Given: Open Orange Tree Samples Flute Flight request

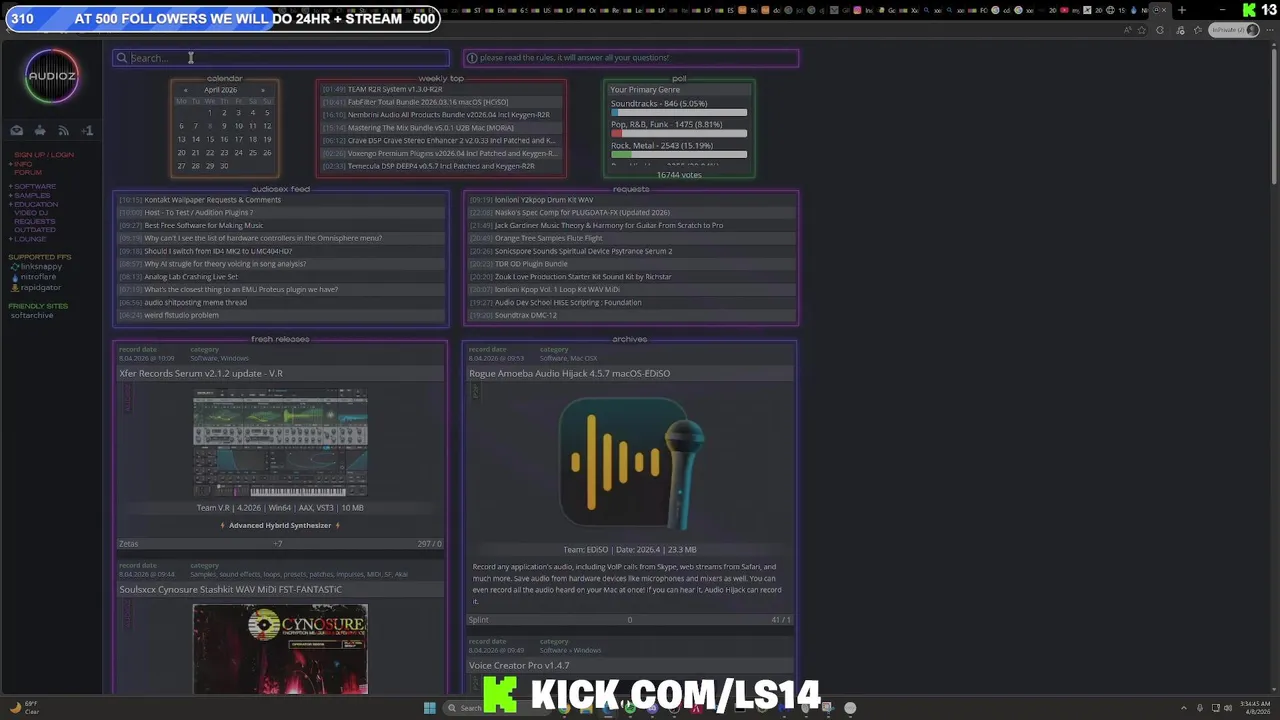Looking at the screenshot, I should (549, 238).
